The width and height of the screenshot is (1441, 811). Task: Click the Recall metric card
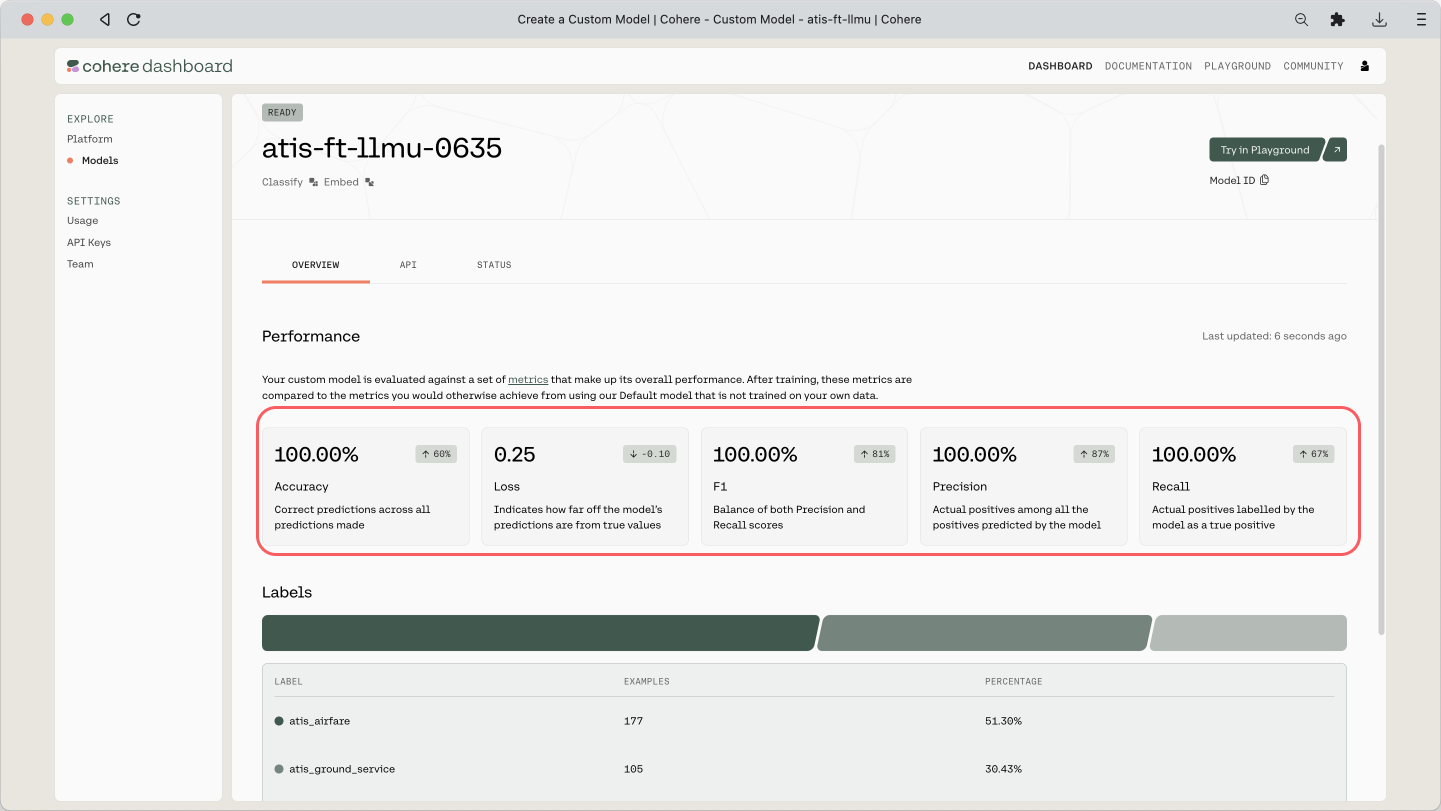[x=1243, y=487]
